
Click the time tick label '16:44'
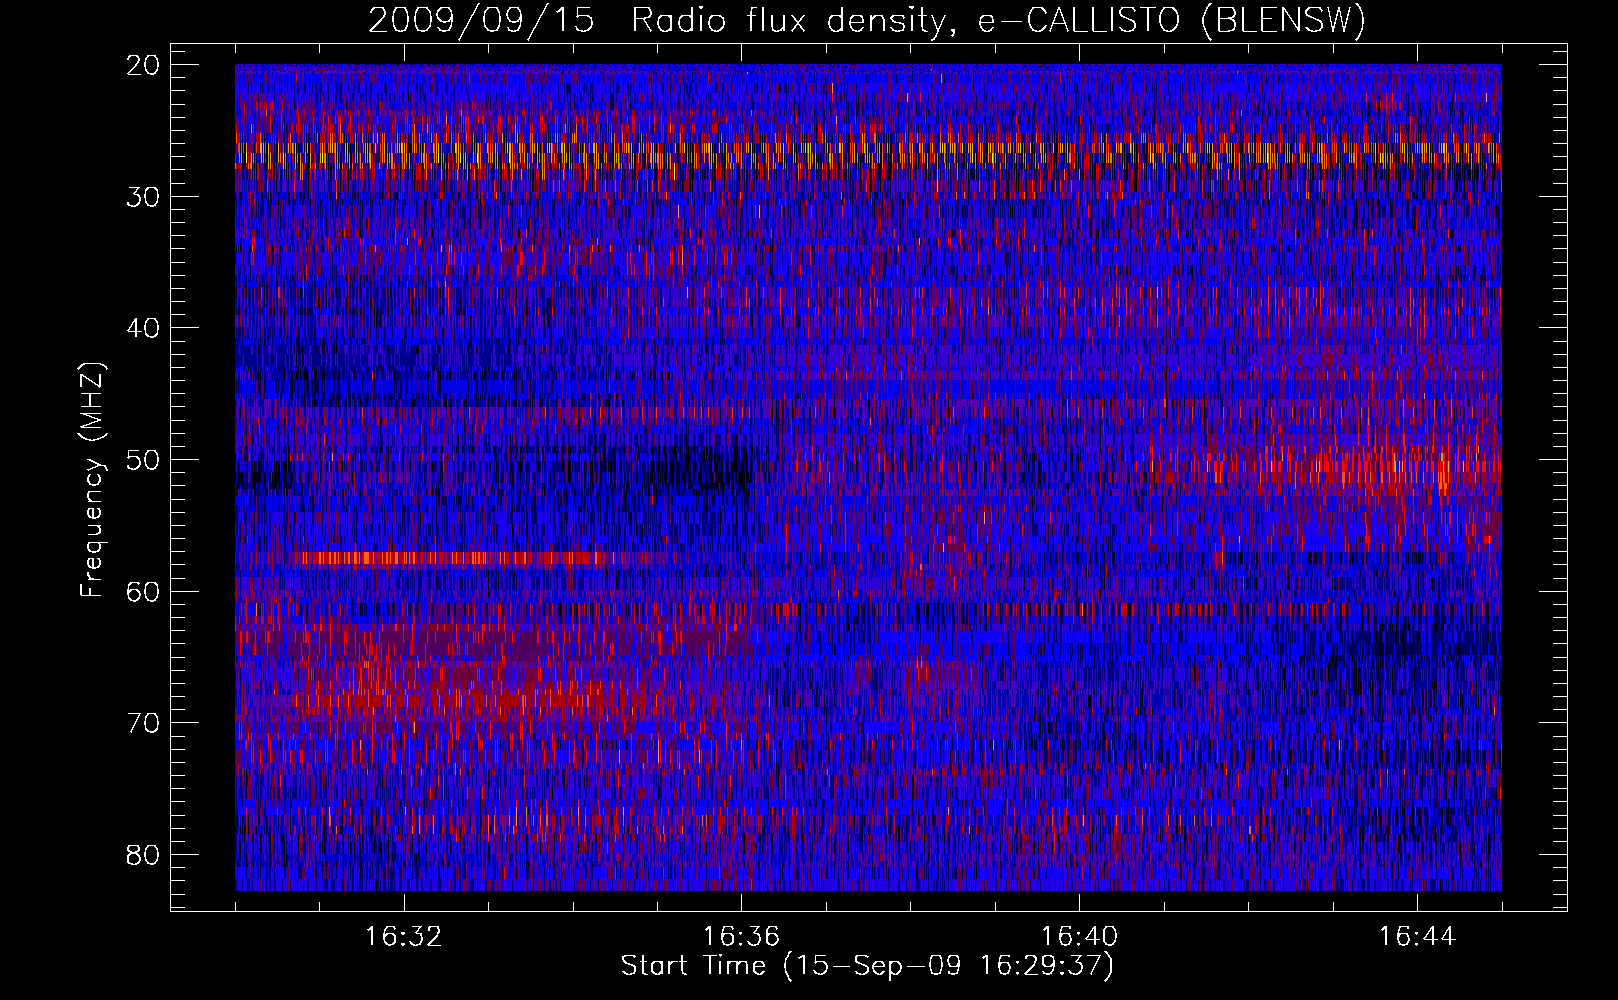(x=1417, y=937)
